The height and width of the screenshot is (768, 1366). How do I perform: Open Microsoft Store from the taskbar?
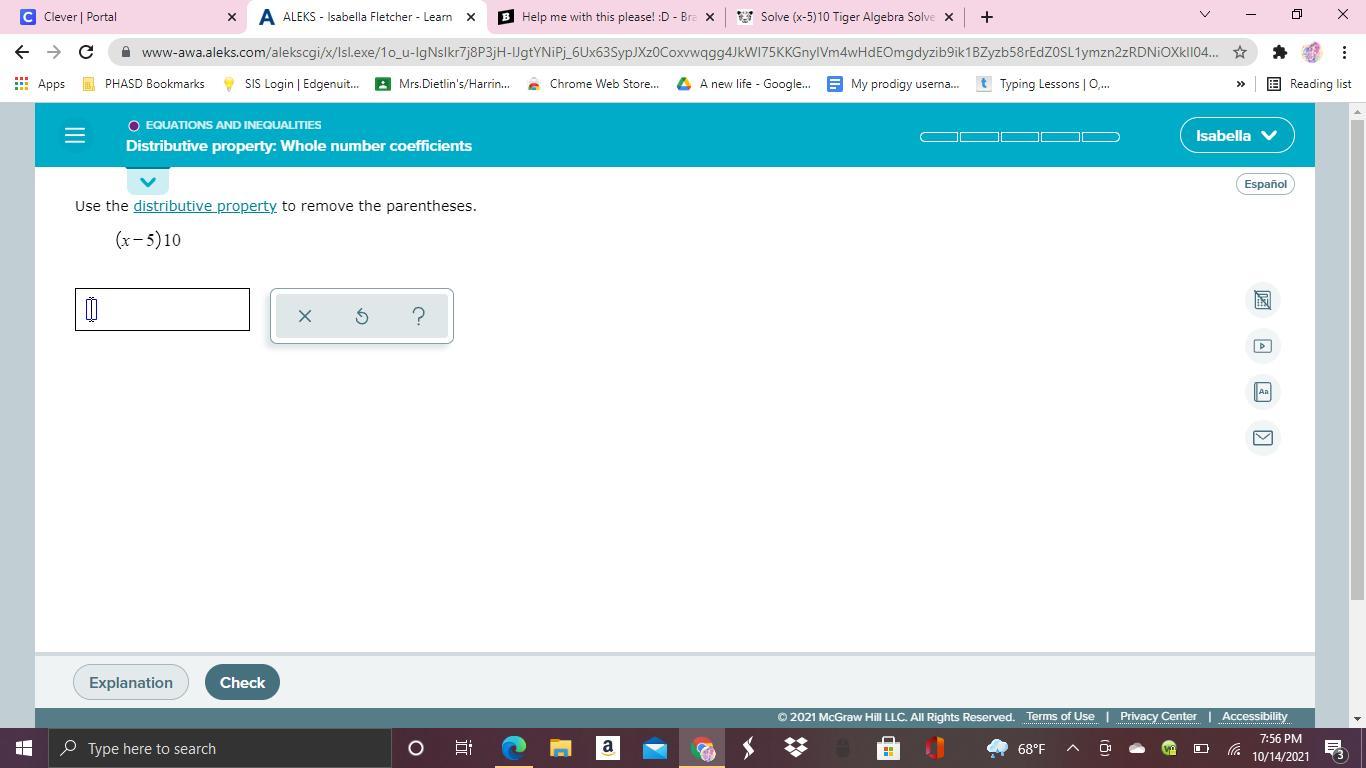887,748
